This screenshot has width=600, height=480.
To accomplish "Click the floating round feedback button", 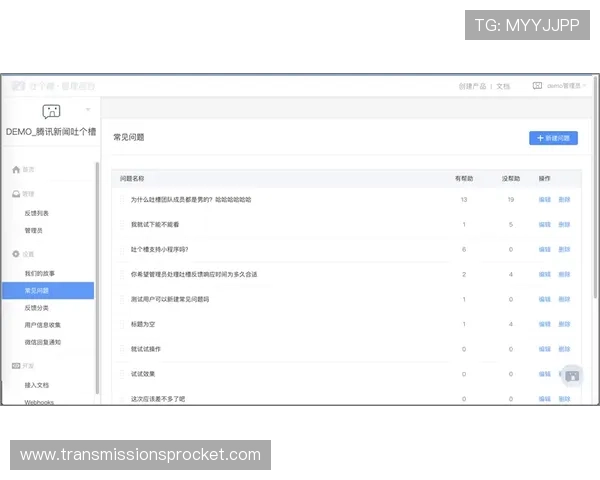I will [572, 376].
